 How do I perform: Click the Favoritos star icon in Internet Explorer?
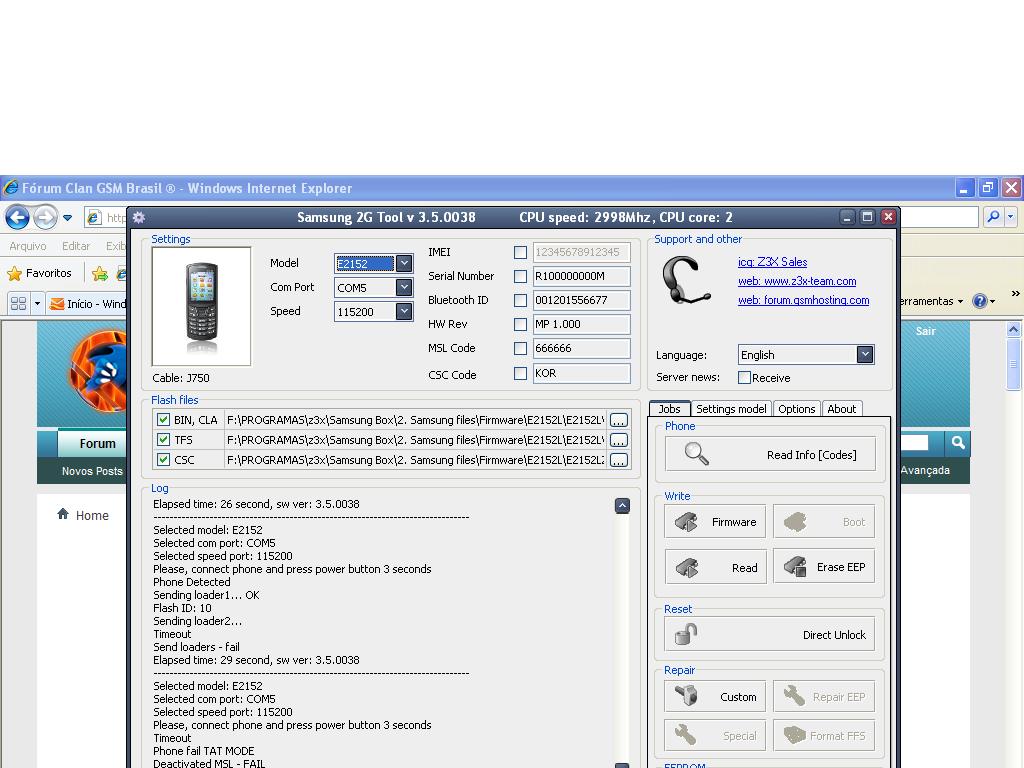(14, 274)
